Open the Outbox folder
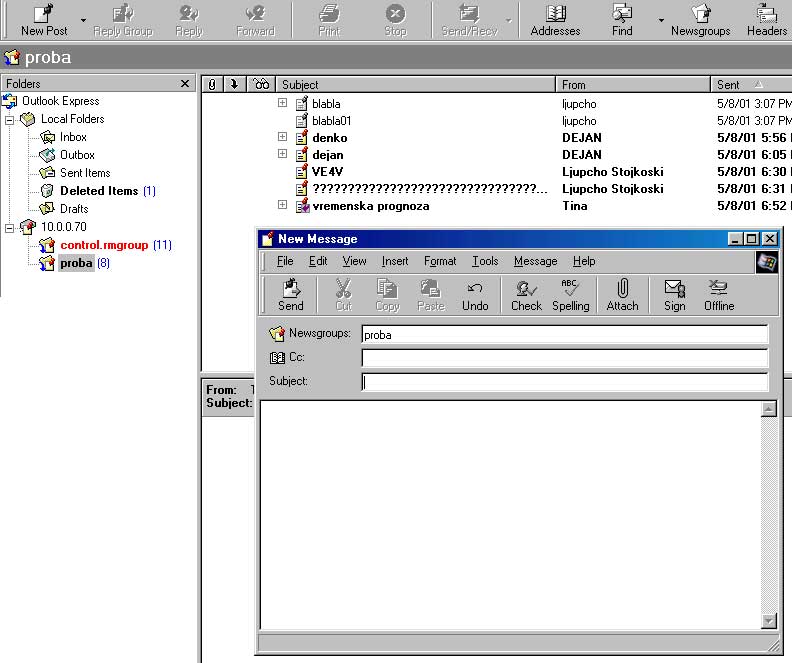 77,155
